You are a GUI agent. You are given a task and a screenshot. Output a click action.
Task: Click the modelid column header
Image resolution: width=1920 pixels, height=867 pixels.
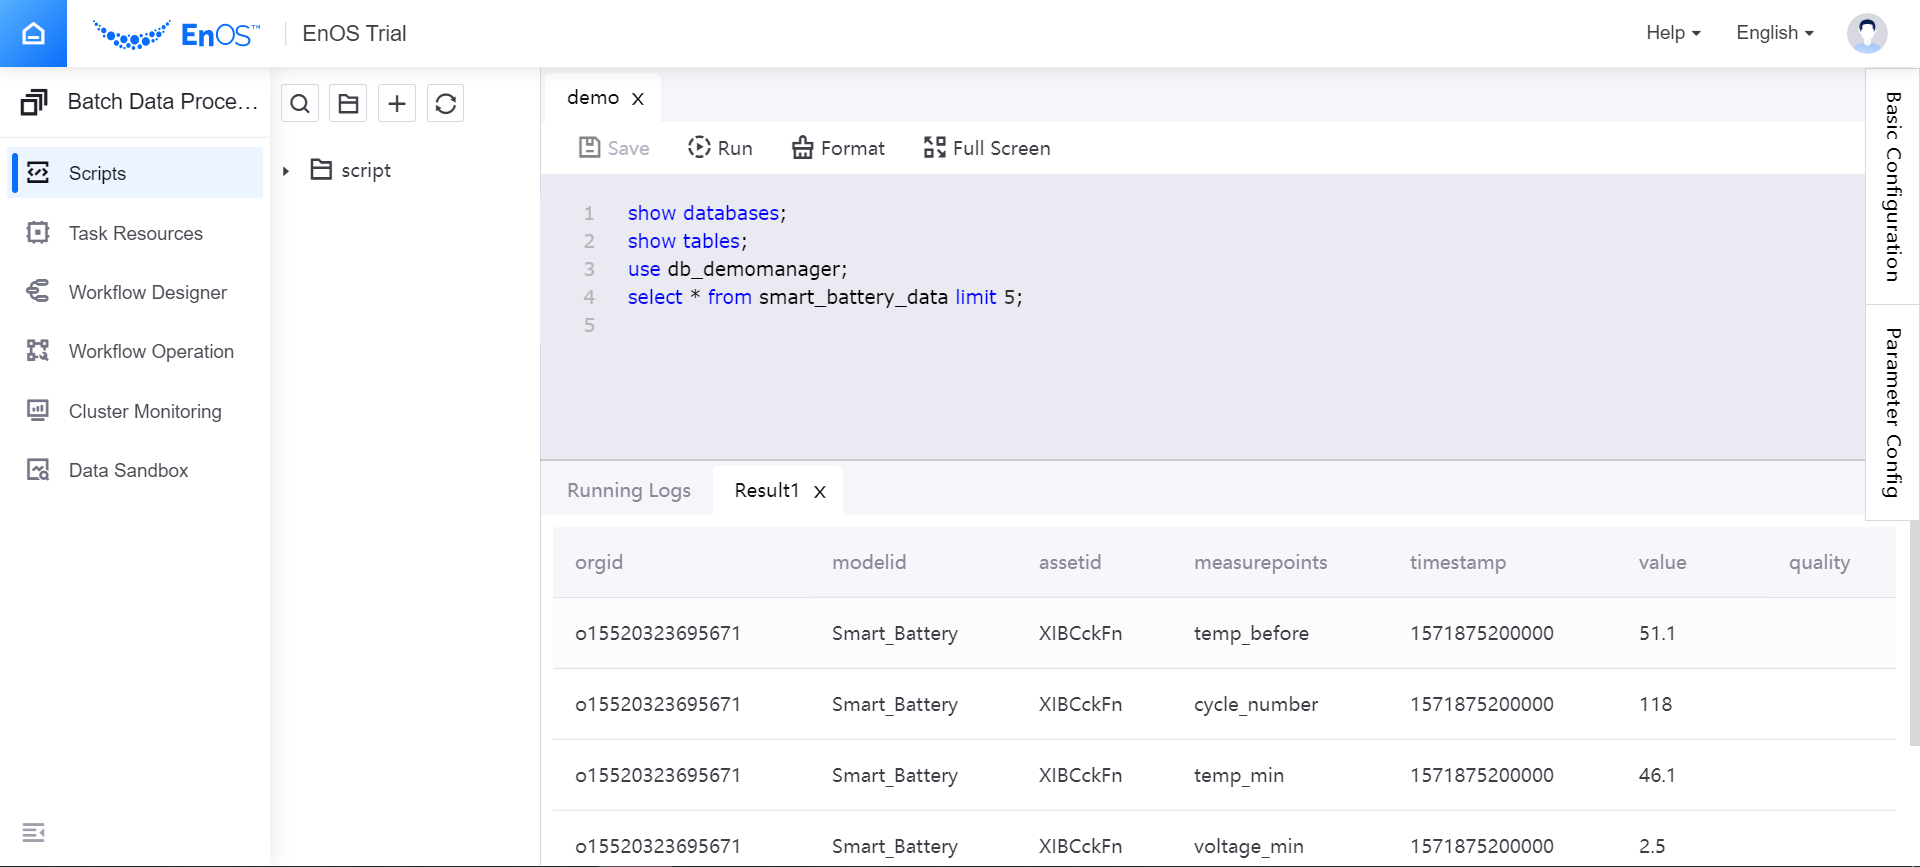[869, 562]
